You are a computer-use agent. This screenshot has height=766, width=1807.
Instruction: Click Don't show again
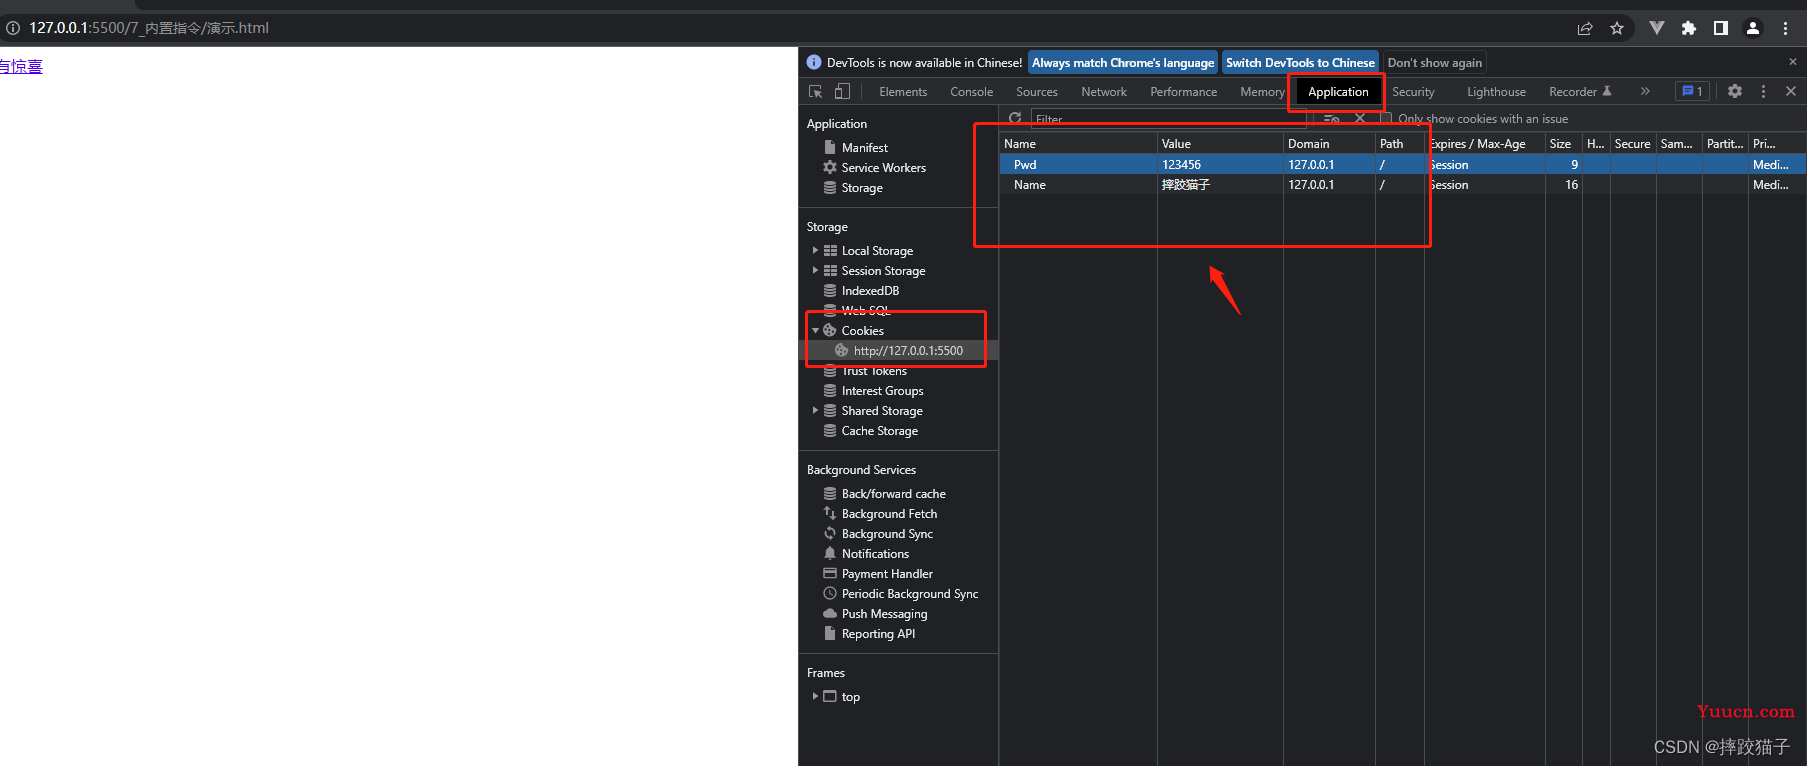tap(1435, 62)
